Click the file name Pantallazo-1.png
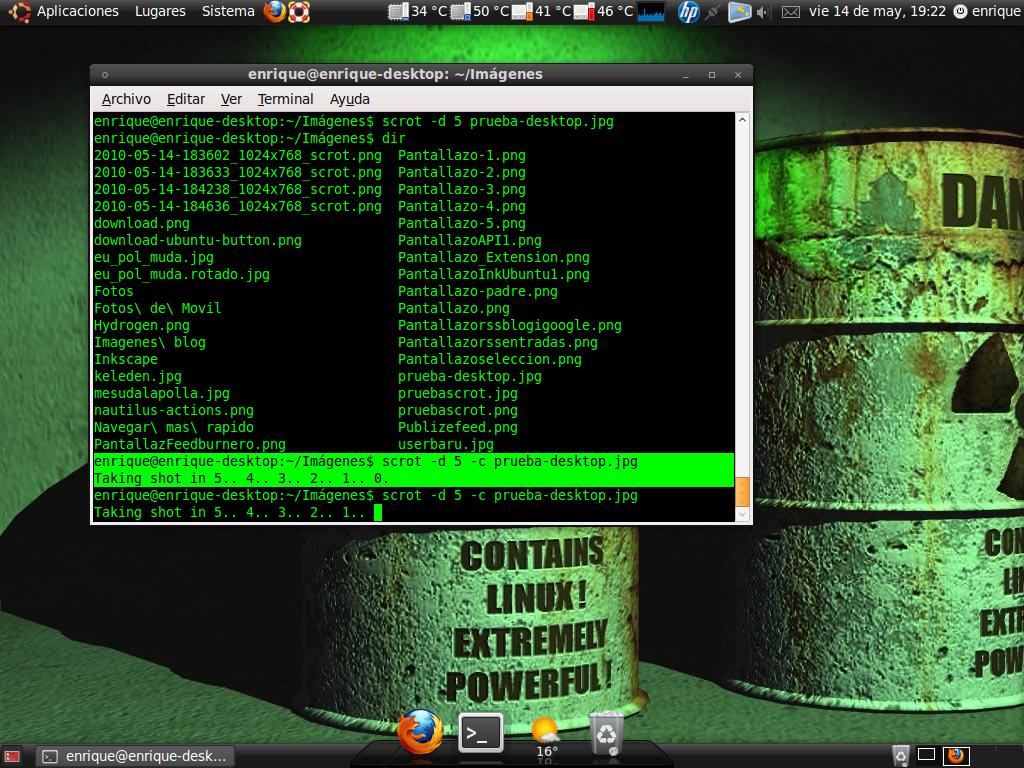The height and width of the screenshot is (768, 1024). (462, 155)
